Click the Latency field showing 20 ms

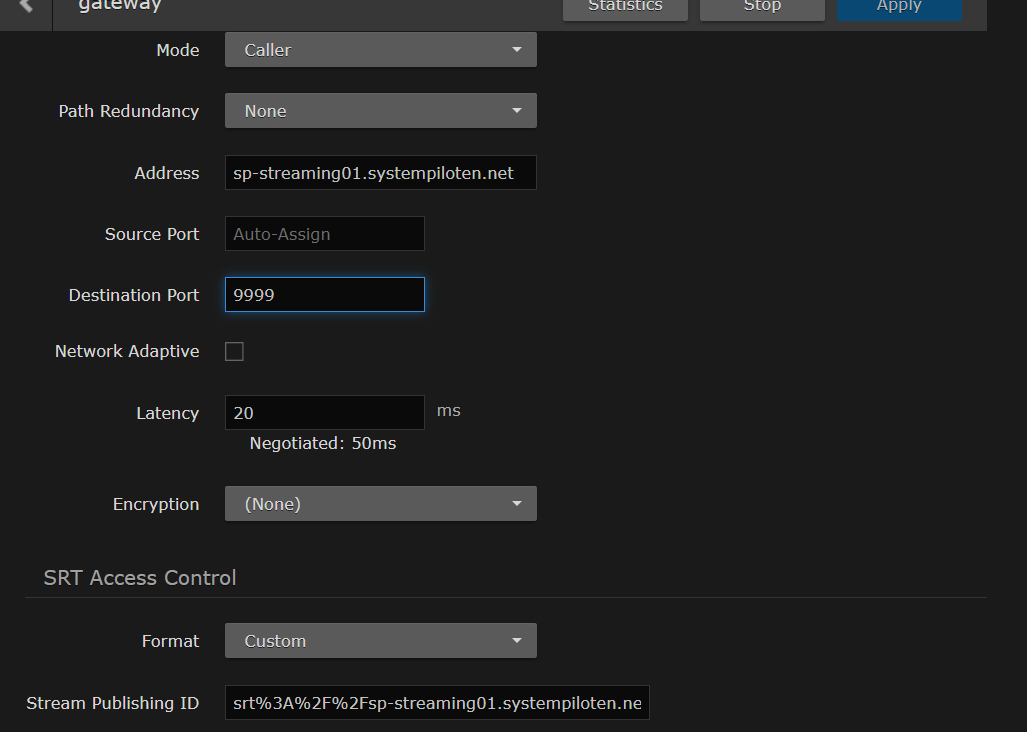[x=324, y=412]
